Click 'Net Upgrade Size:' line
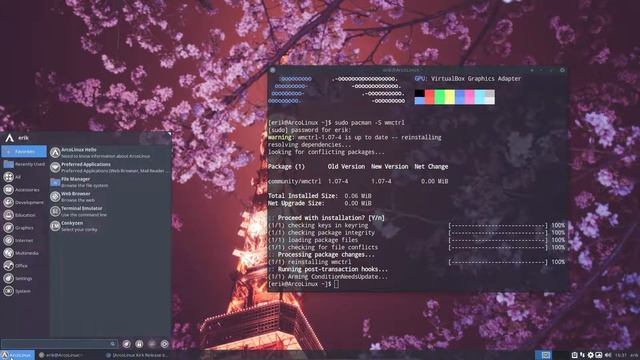Viewport: 640px width, 360px height. point(320,203)
